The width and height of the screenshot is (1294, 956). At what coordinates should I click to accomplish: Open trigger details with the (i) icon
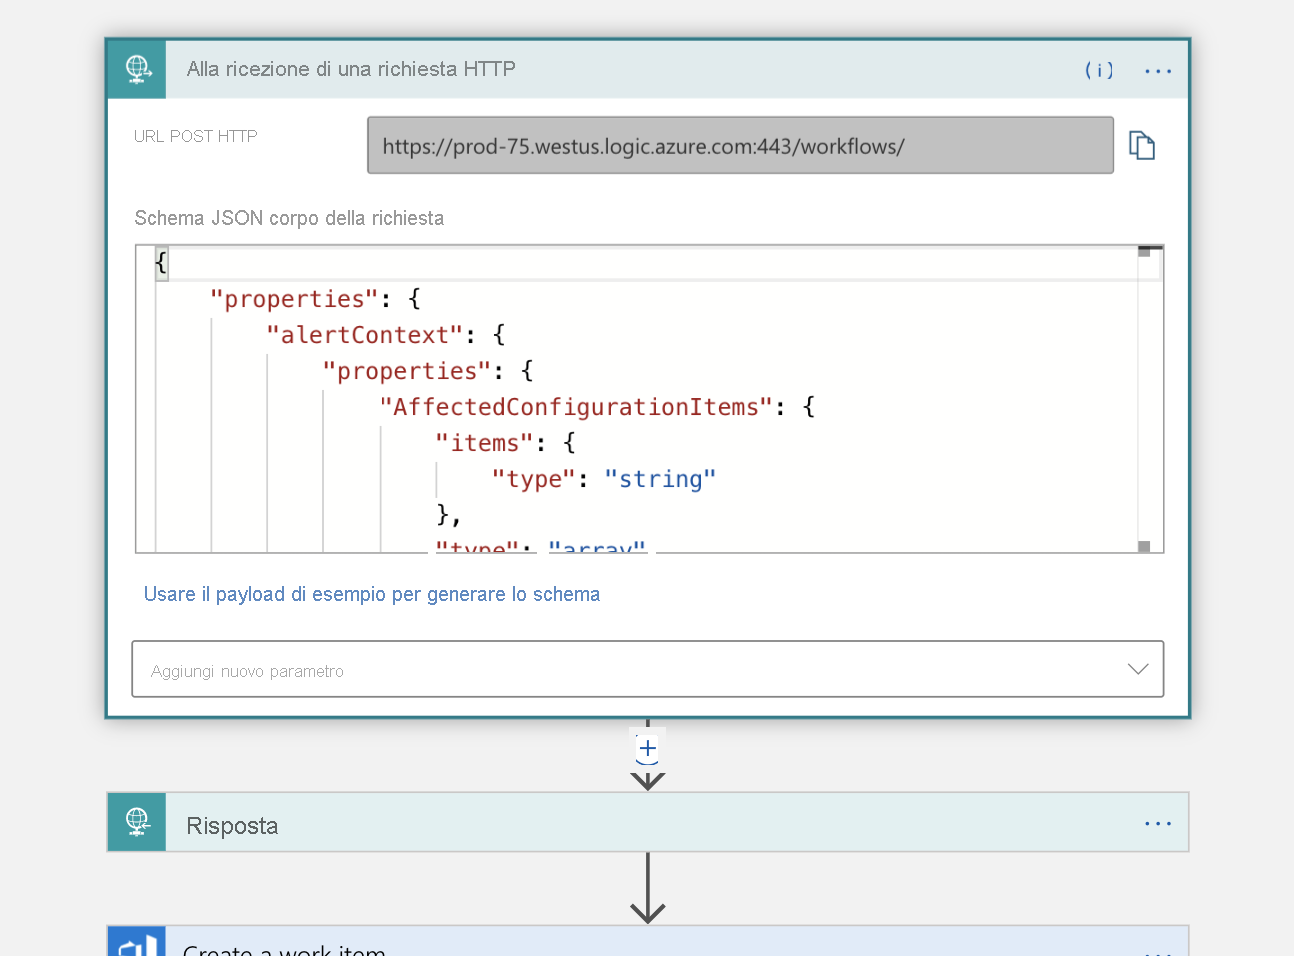pos(1099,70)
